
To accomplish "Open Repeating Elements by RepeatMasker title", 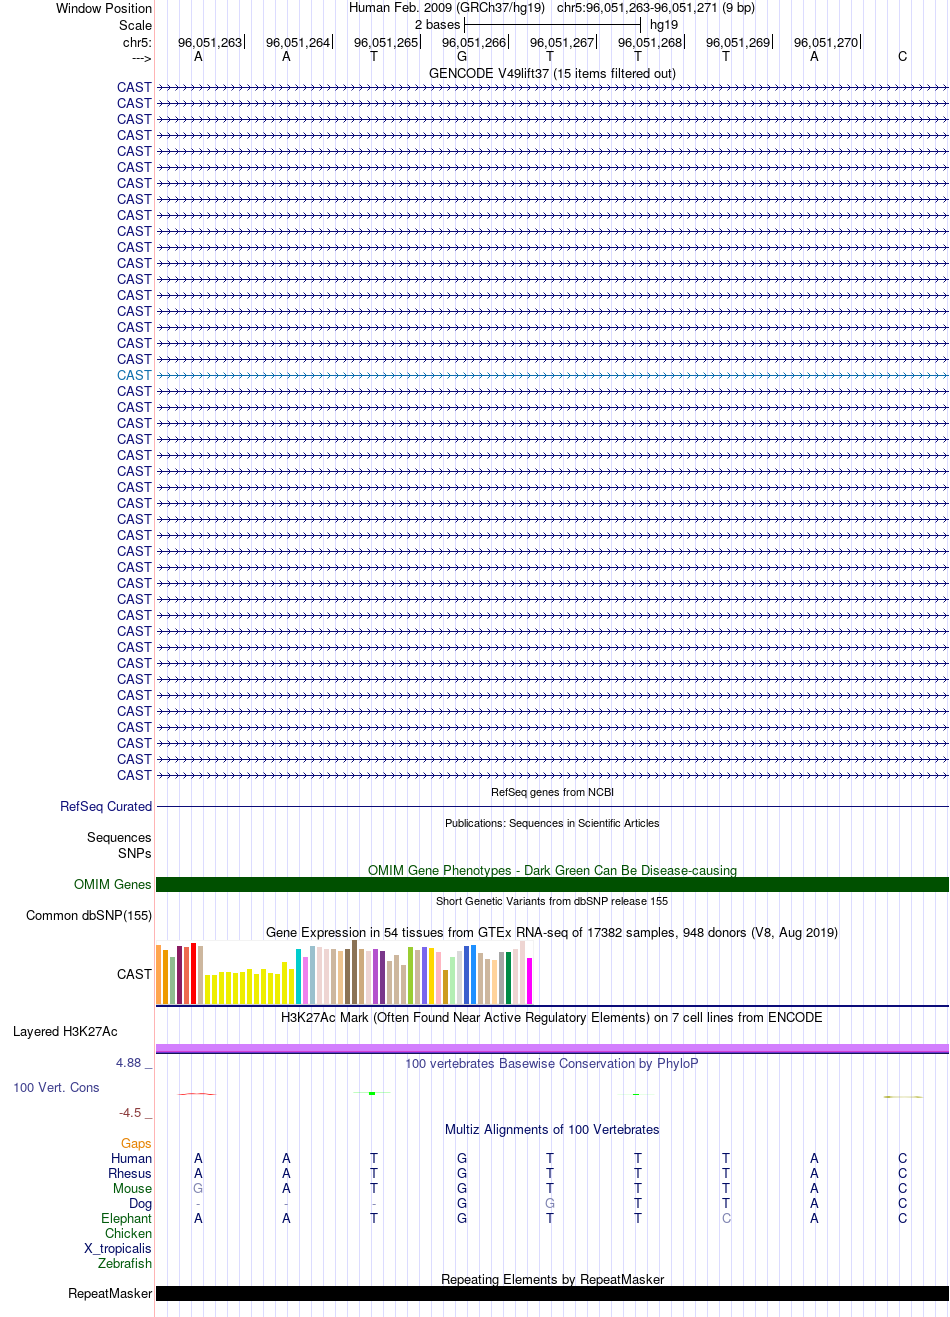I will (x=552, y=1279).
